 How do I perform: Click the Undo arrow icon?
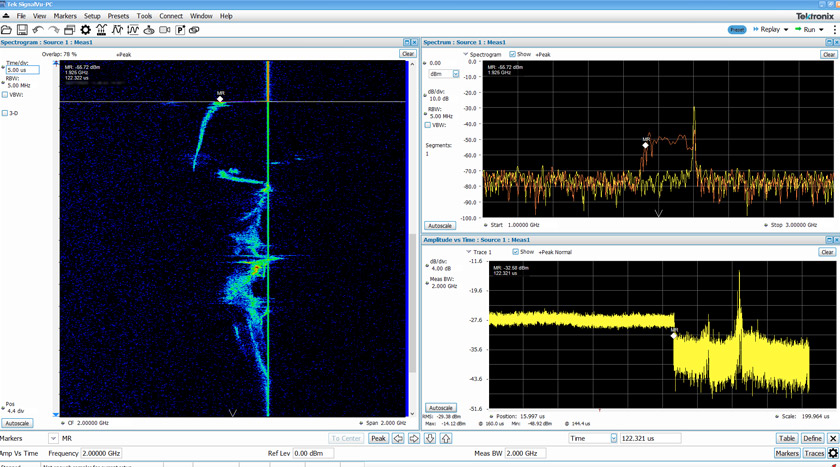(38, 30)
